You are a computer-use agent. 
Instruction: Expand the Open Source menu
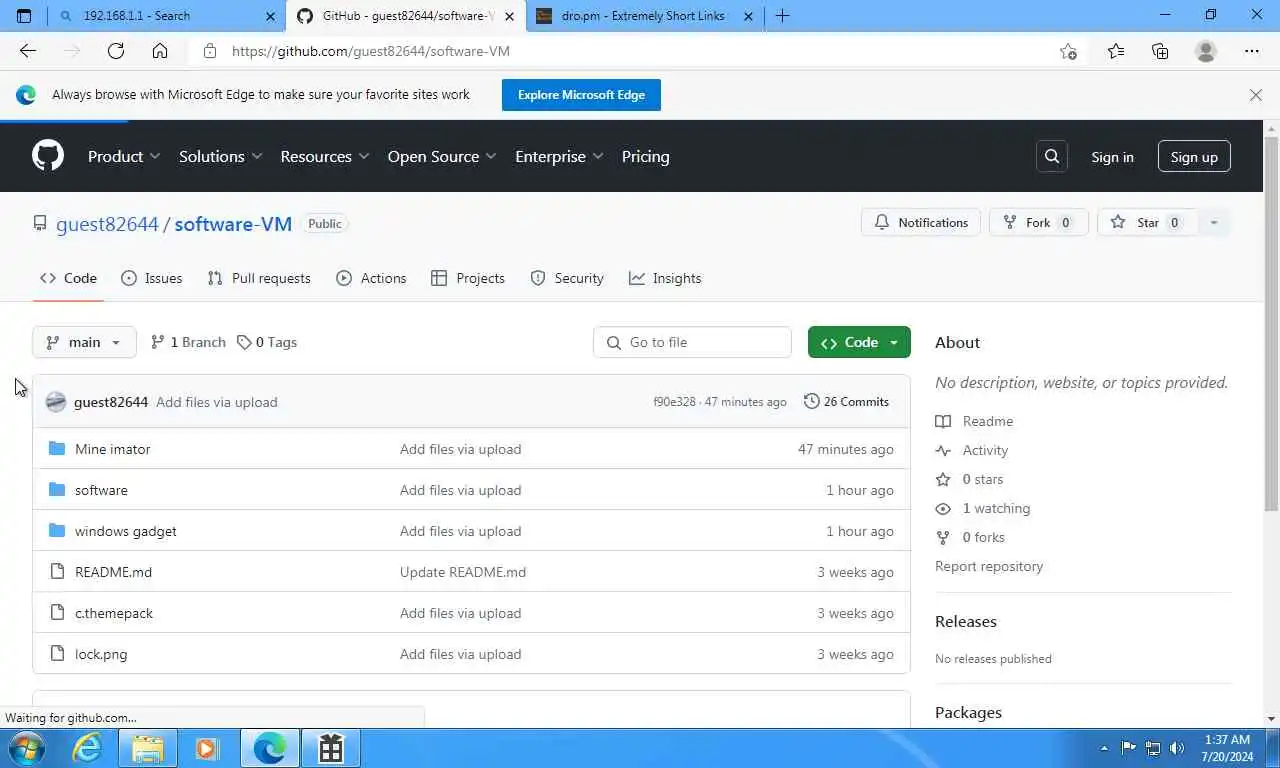point(442,156)
